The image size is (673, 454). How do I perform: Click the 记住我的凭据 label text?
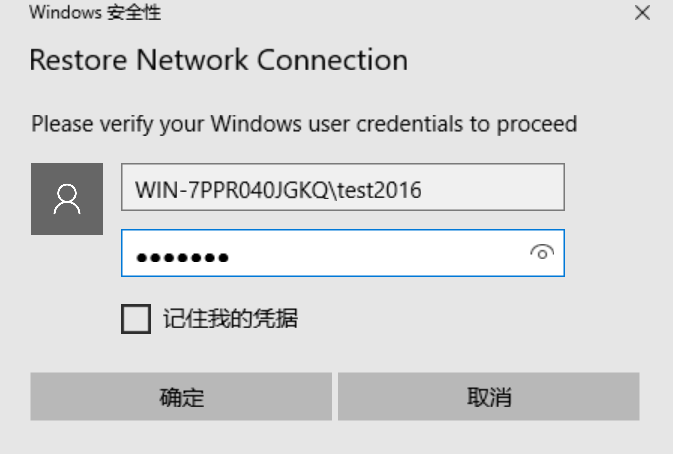coord(230,319)
